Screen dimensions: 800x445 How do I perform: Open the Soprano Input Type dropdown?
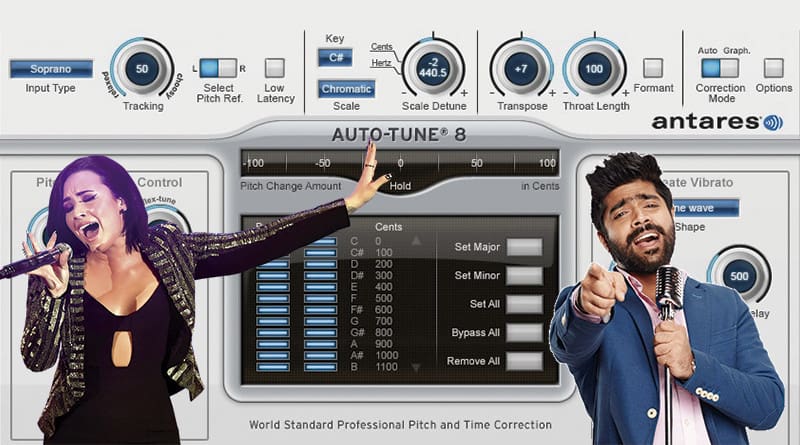pyautogui.click(x=51, y=69)
